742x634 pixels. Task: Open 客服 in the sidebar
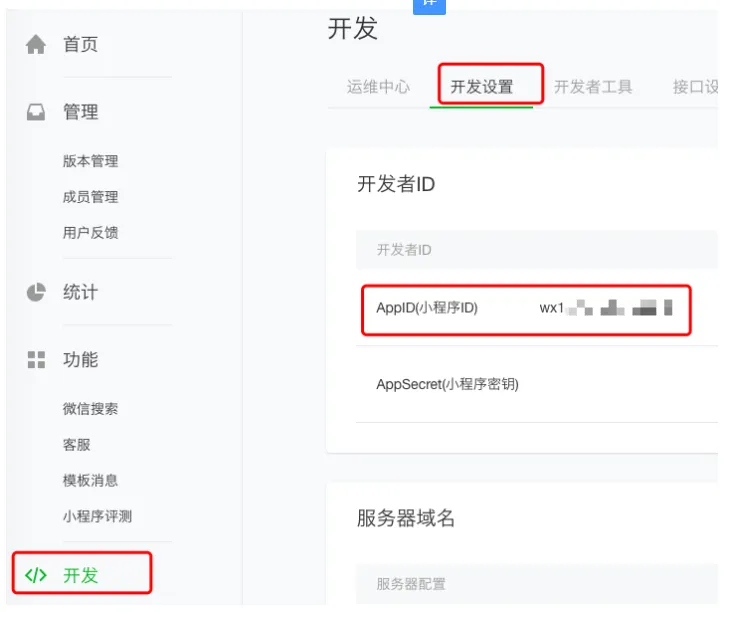[77, 445]
